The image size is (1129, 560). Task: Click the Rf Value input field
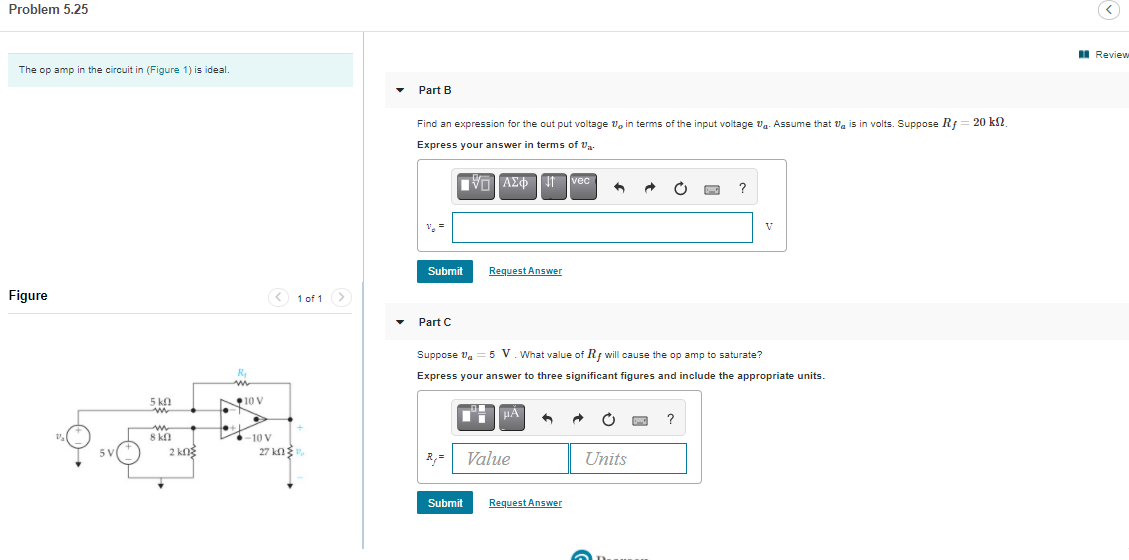click(x=510, y=459)
